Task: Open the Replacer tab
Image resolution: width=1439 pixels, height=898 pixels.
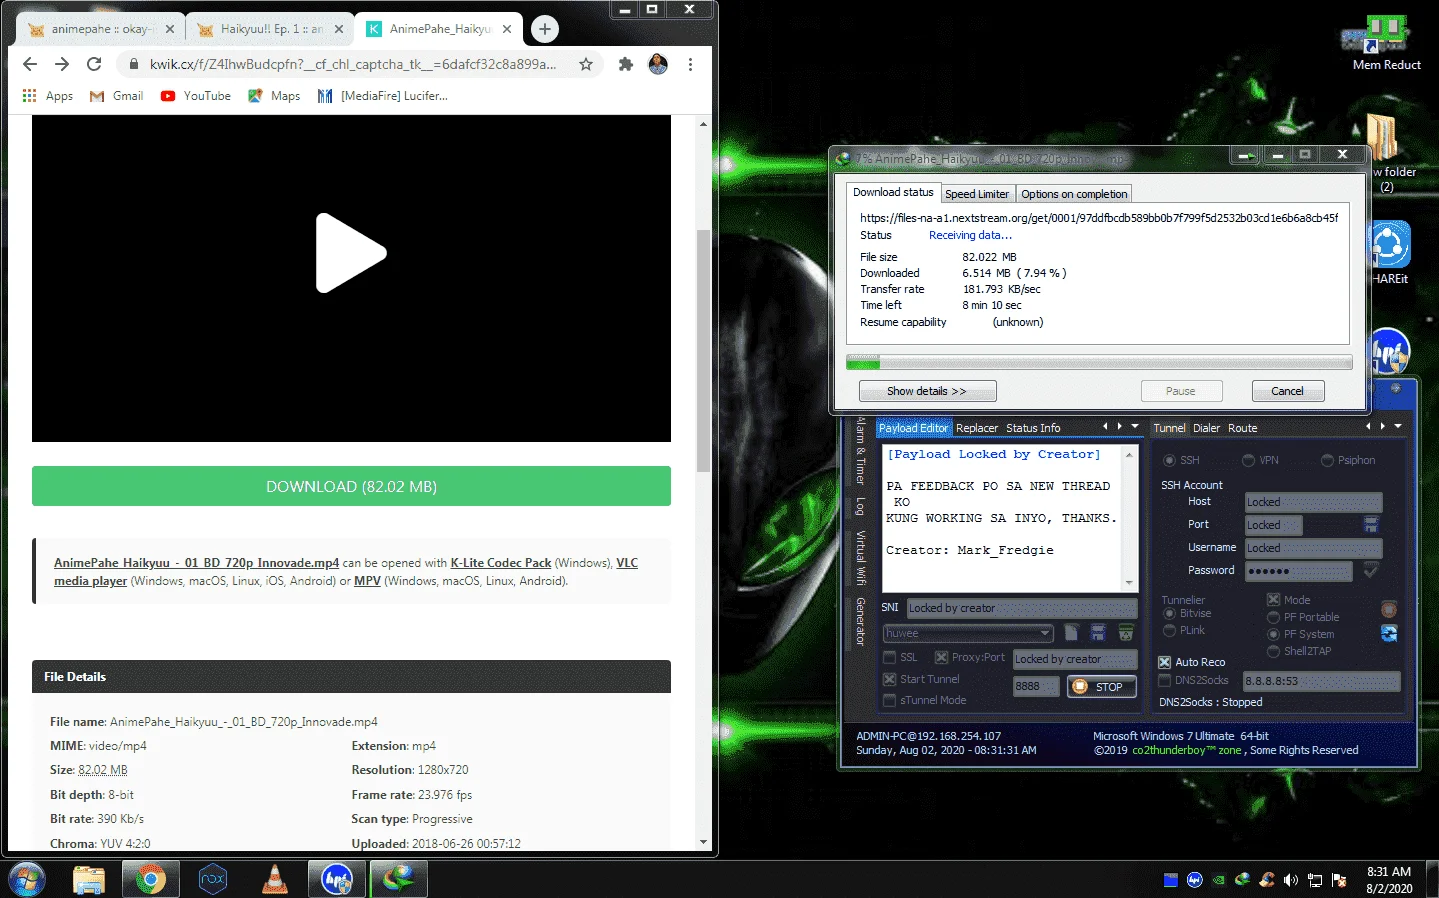Action: [977, 428]
